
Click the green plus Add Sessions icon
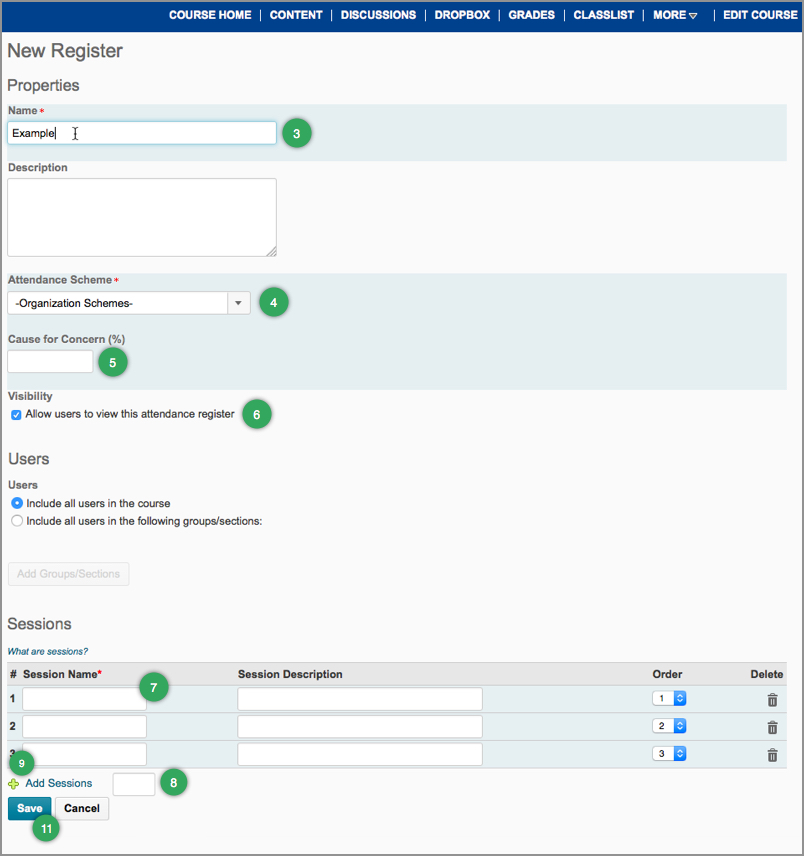click(x=14, y=784)
